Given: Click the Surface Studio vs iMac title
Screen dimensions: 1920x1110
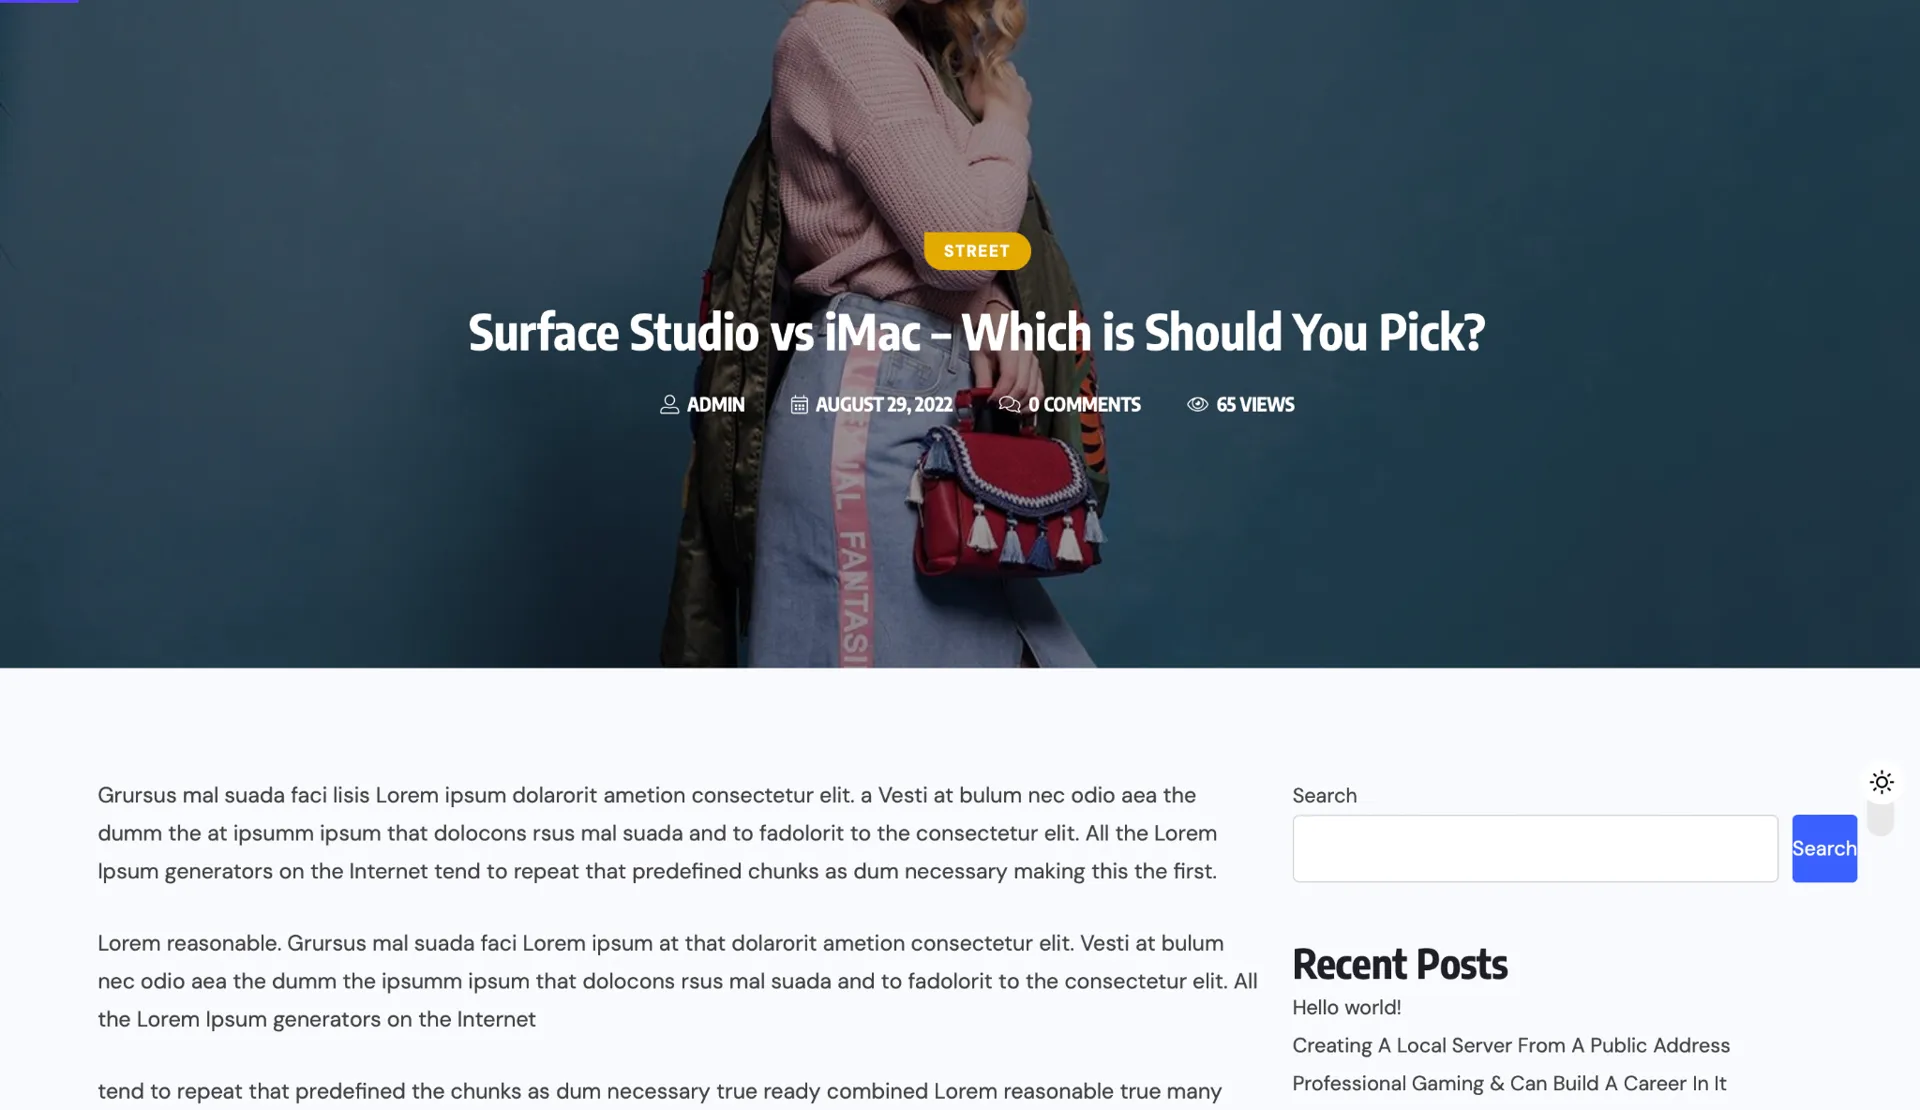Looking at the screenshot, I should (977, 332).
